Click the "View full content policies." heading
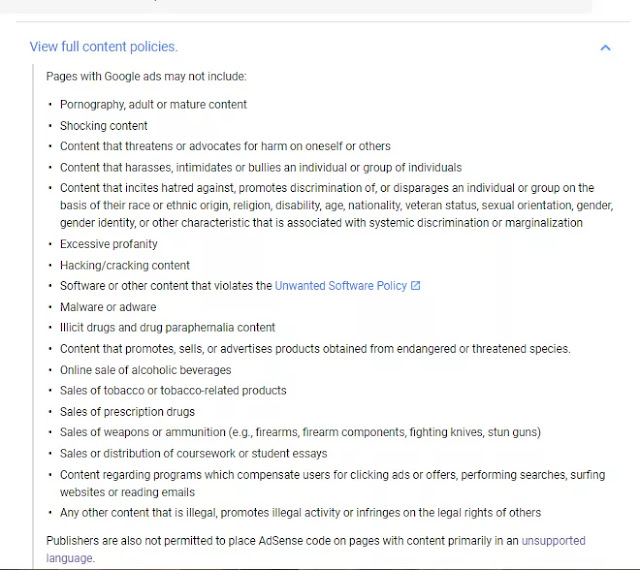The image size is (640, 570). click(x=103, y=47)
